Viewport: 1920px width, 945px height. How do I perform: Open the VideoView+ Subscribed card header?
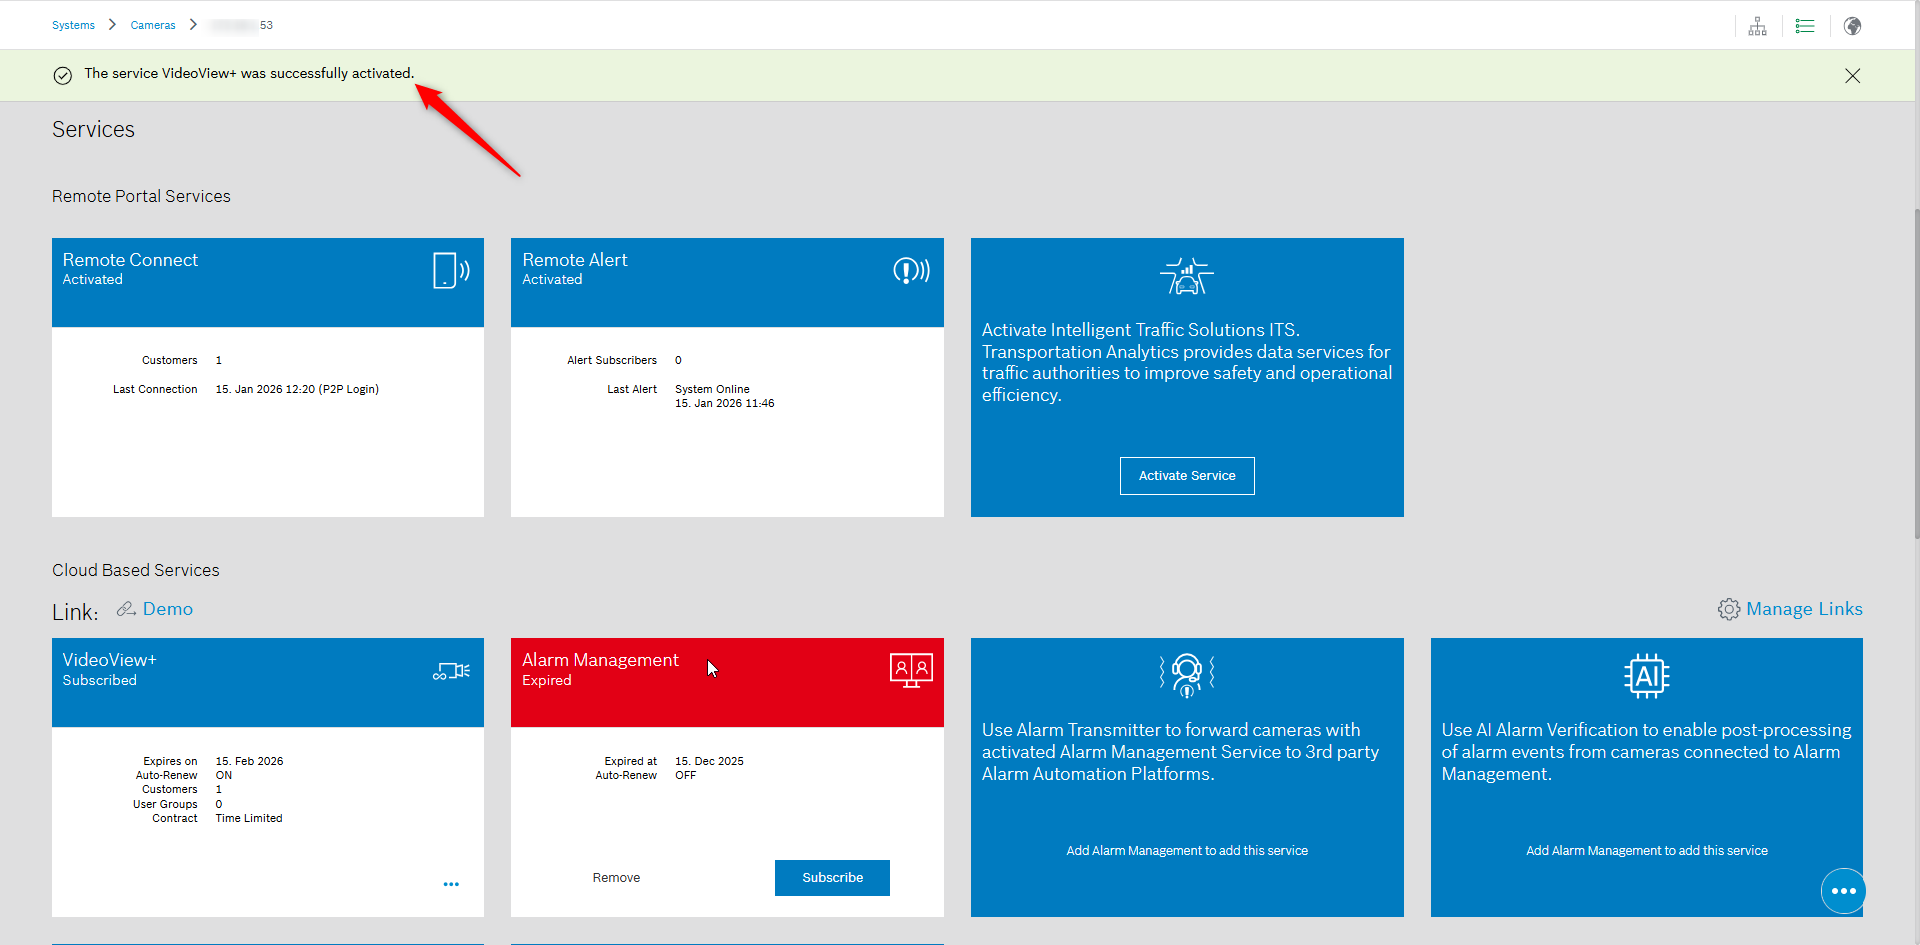click(268, 682)
